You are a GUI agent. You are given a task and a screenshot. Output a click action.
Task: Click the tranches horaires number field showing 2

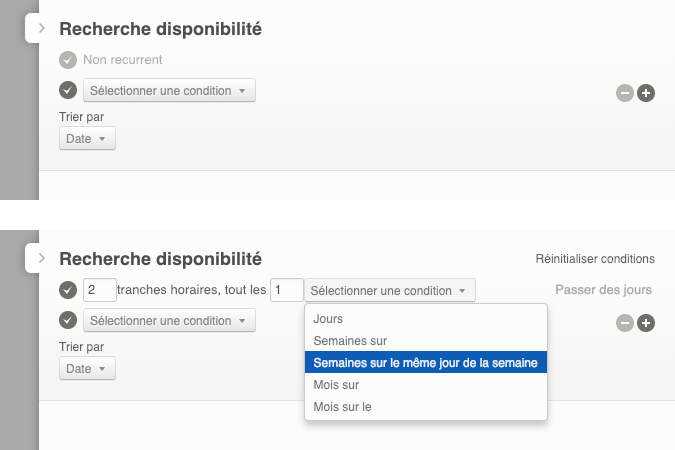(x=100, y=290)
